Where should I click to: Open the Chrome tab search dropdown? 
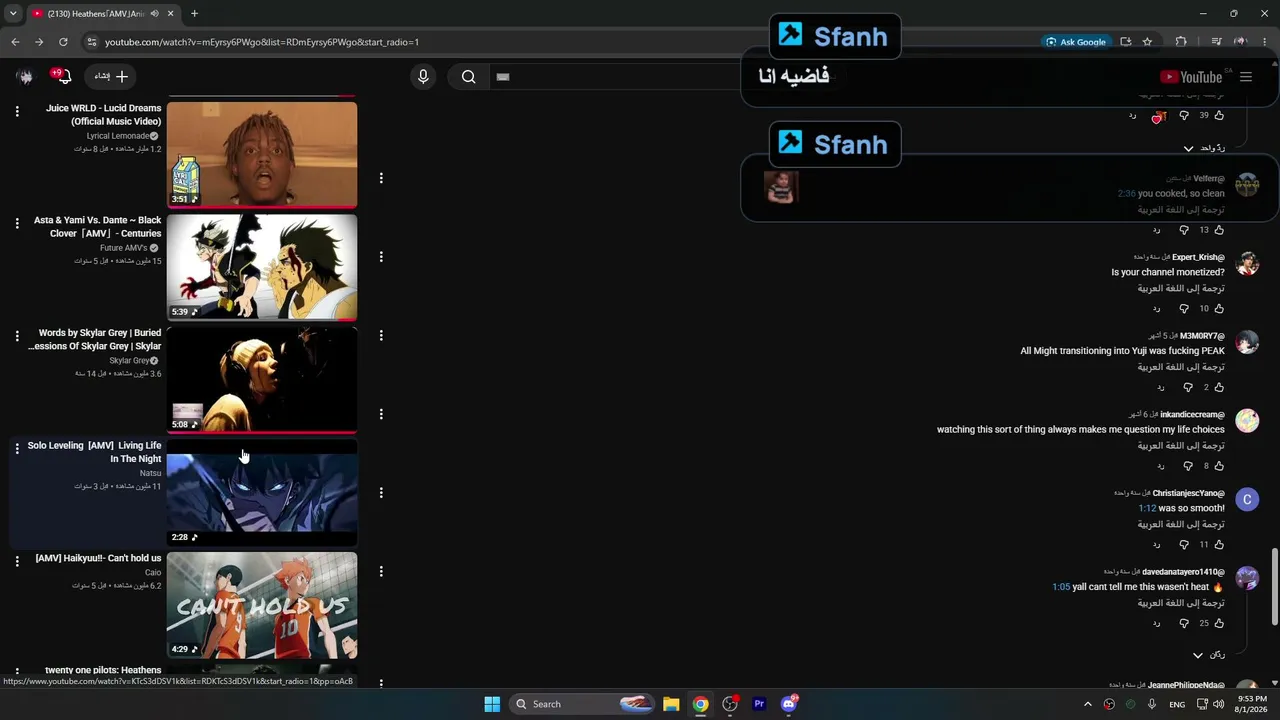tap(13, 14)
